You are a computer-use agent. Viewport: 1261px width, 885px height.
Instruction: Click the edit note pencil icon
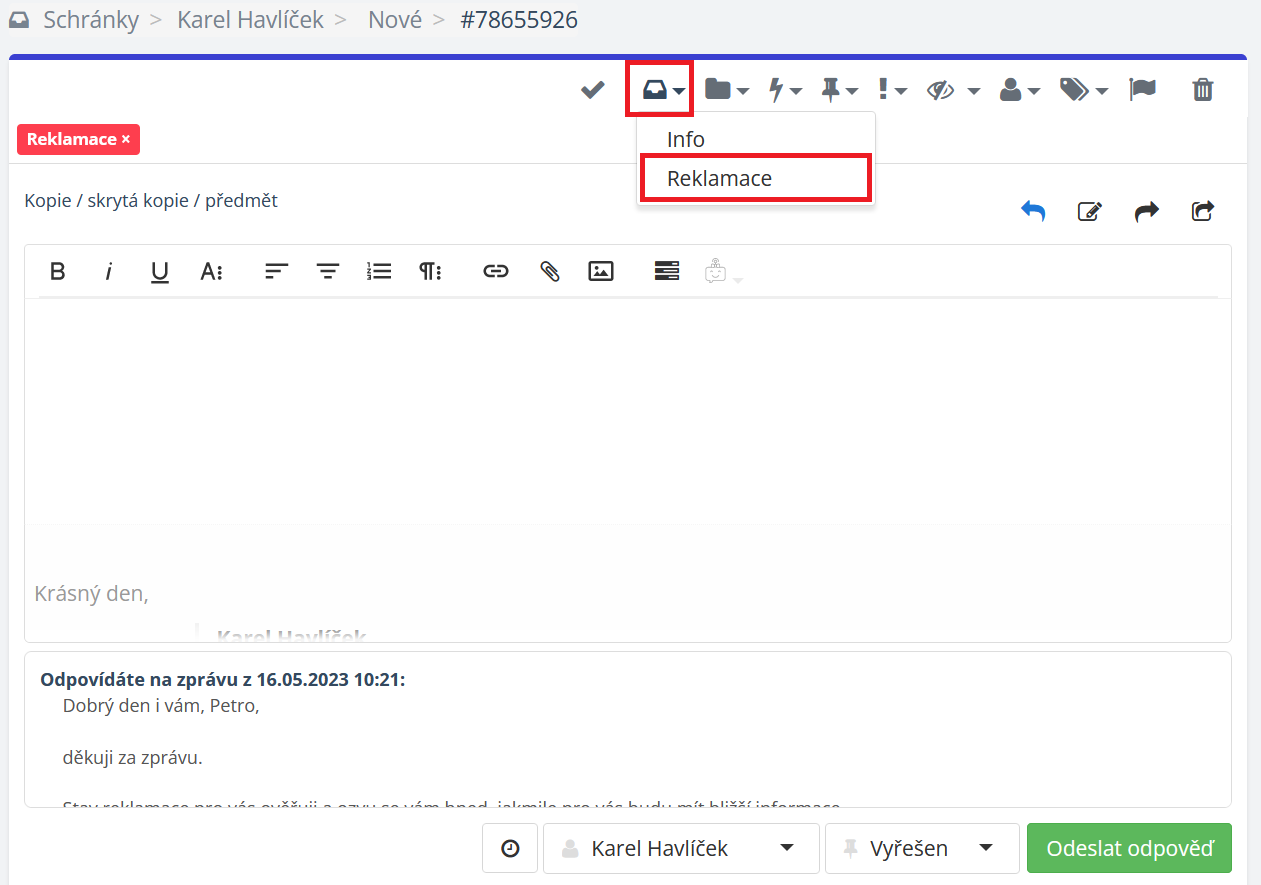point(1089,211)
